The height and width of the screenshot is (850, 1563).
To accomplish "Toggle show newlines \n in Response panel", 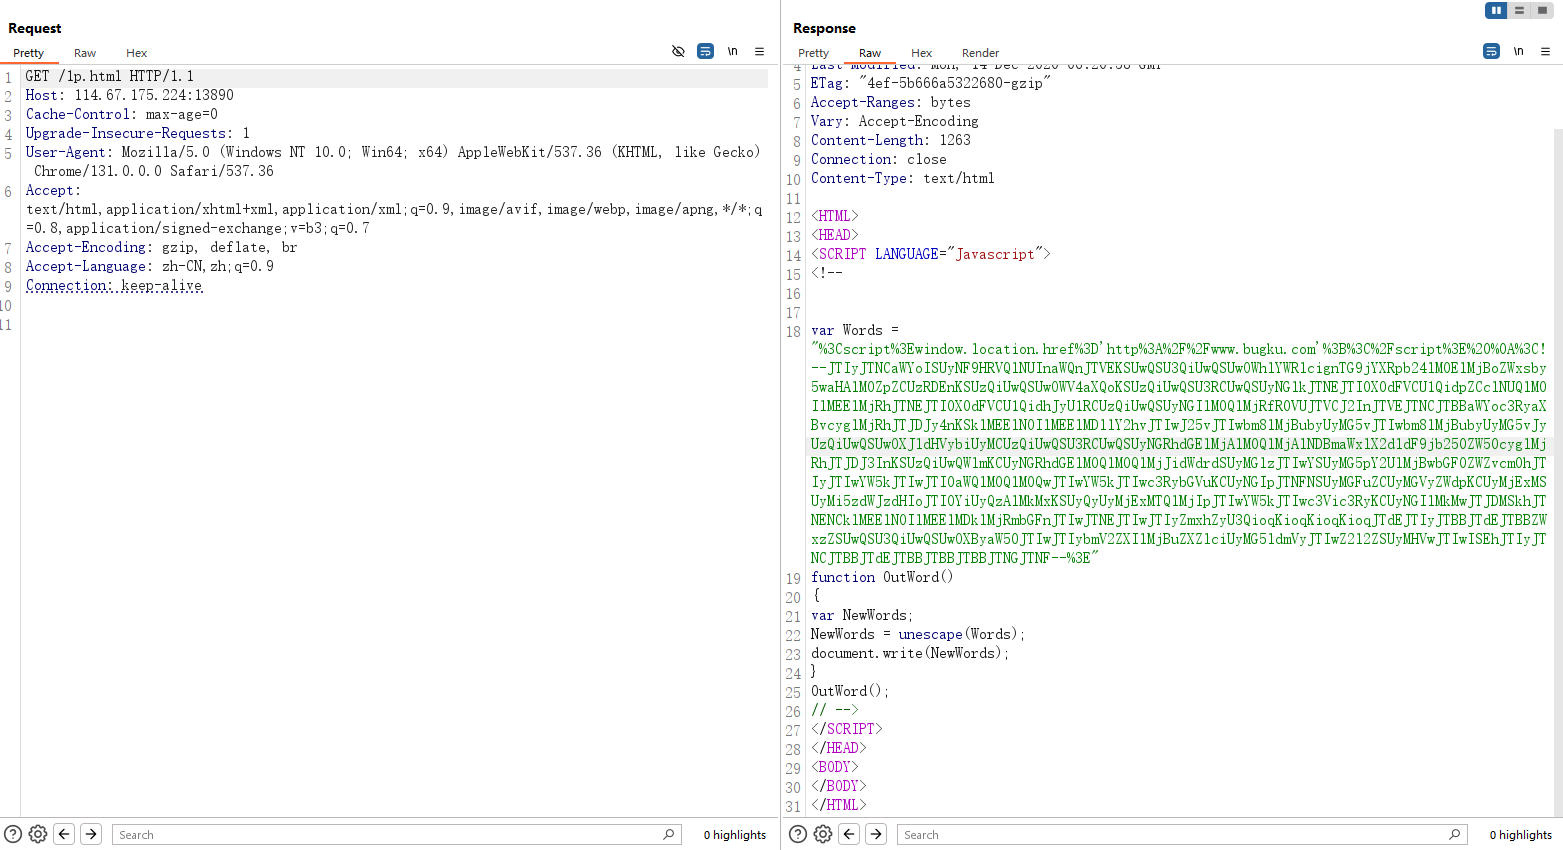I will click(1518, 51).
